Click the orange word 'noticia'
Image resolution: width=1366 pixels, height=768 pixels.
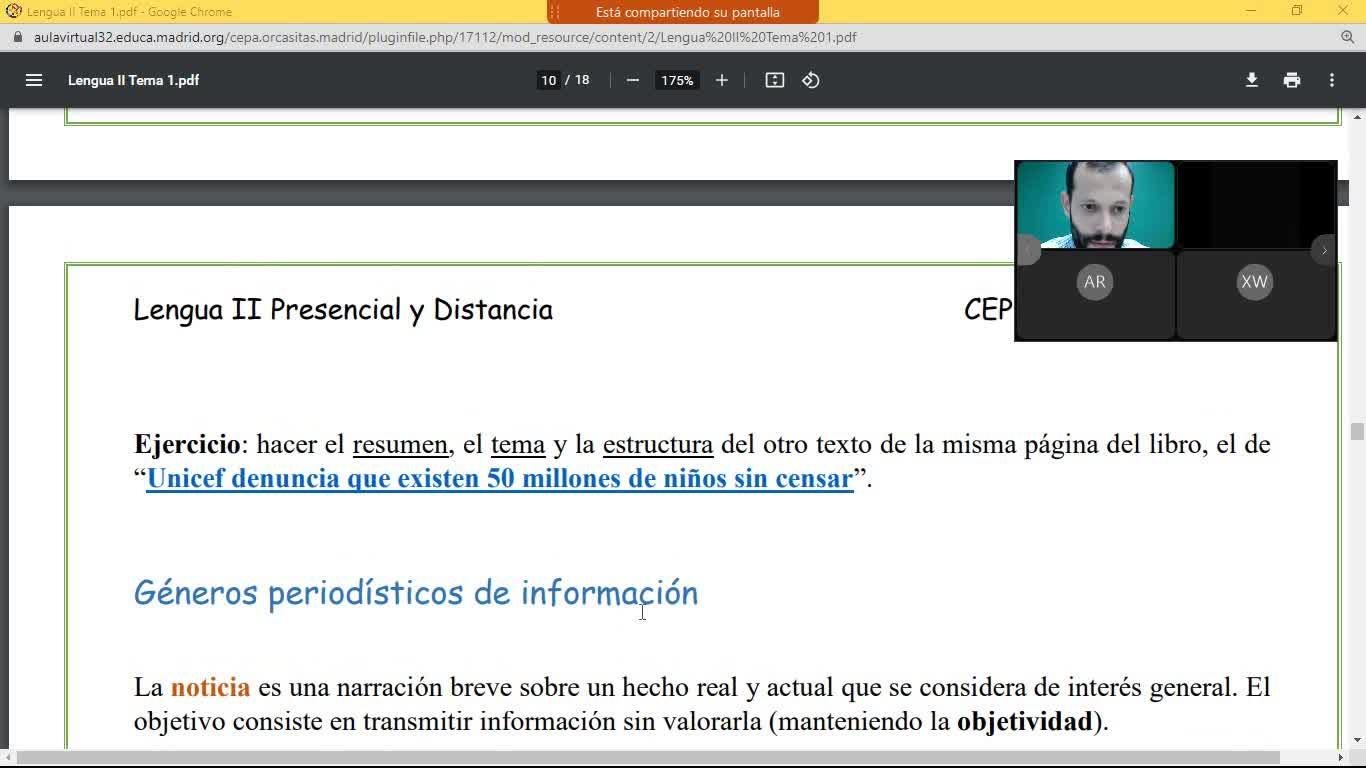210,687
